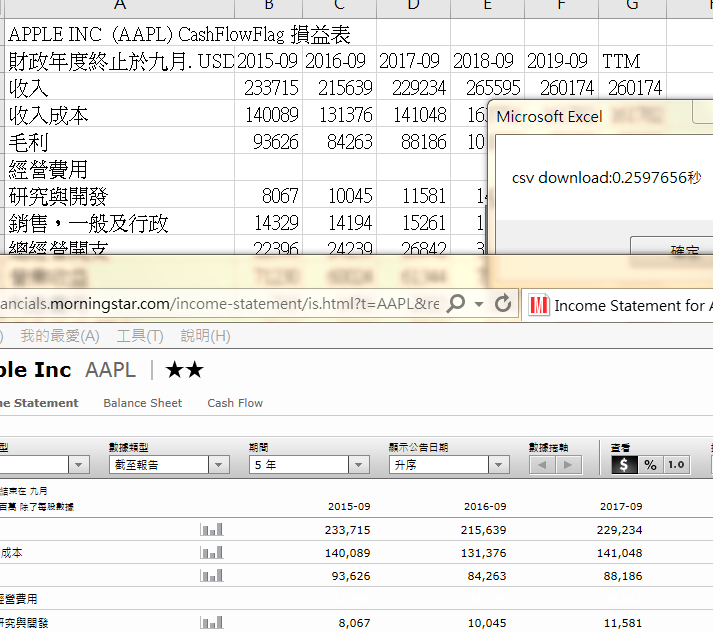The height and width of the screenshot is (632, 713).
Task: Select Excel cell with value 265595
Action: [487, 87]
